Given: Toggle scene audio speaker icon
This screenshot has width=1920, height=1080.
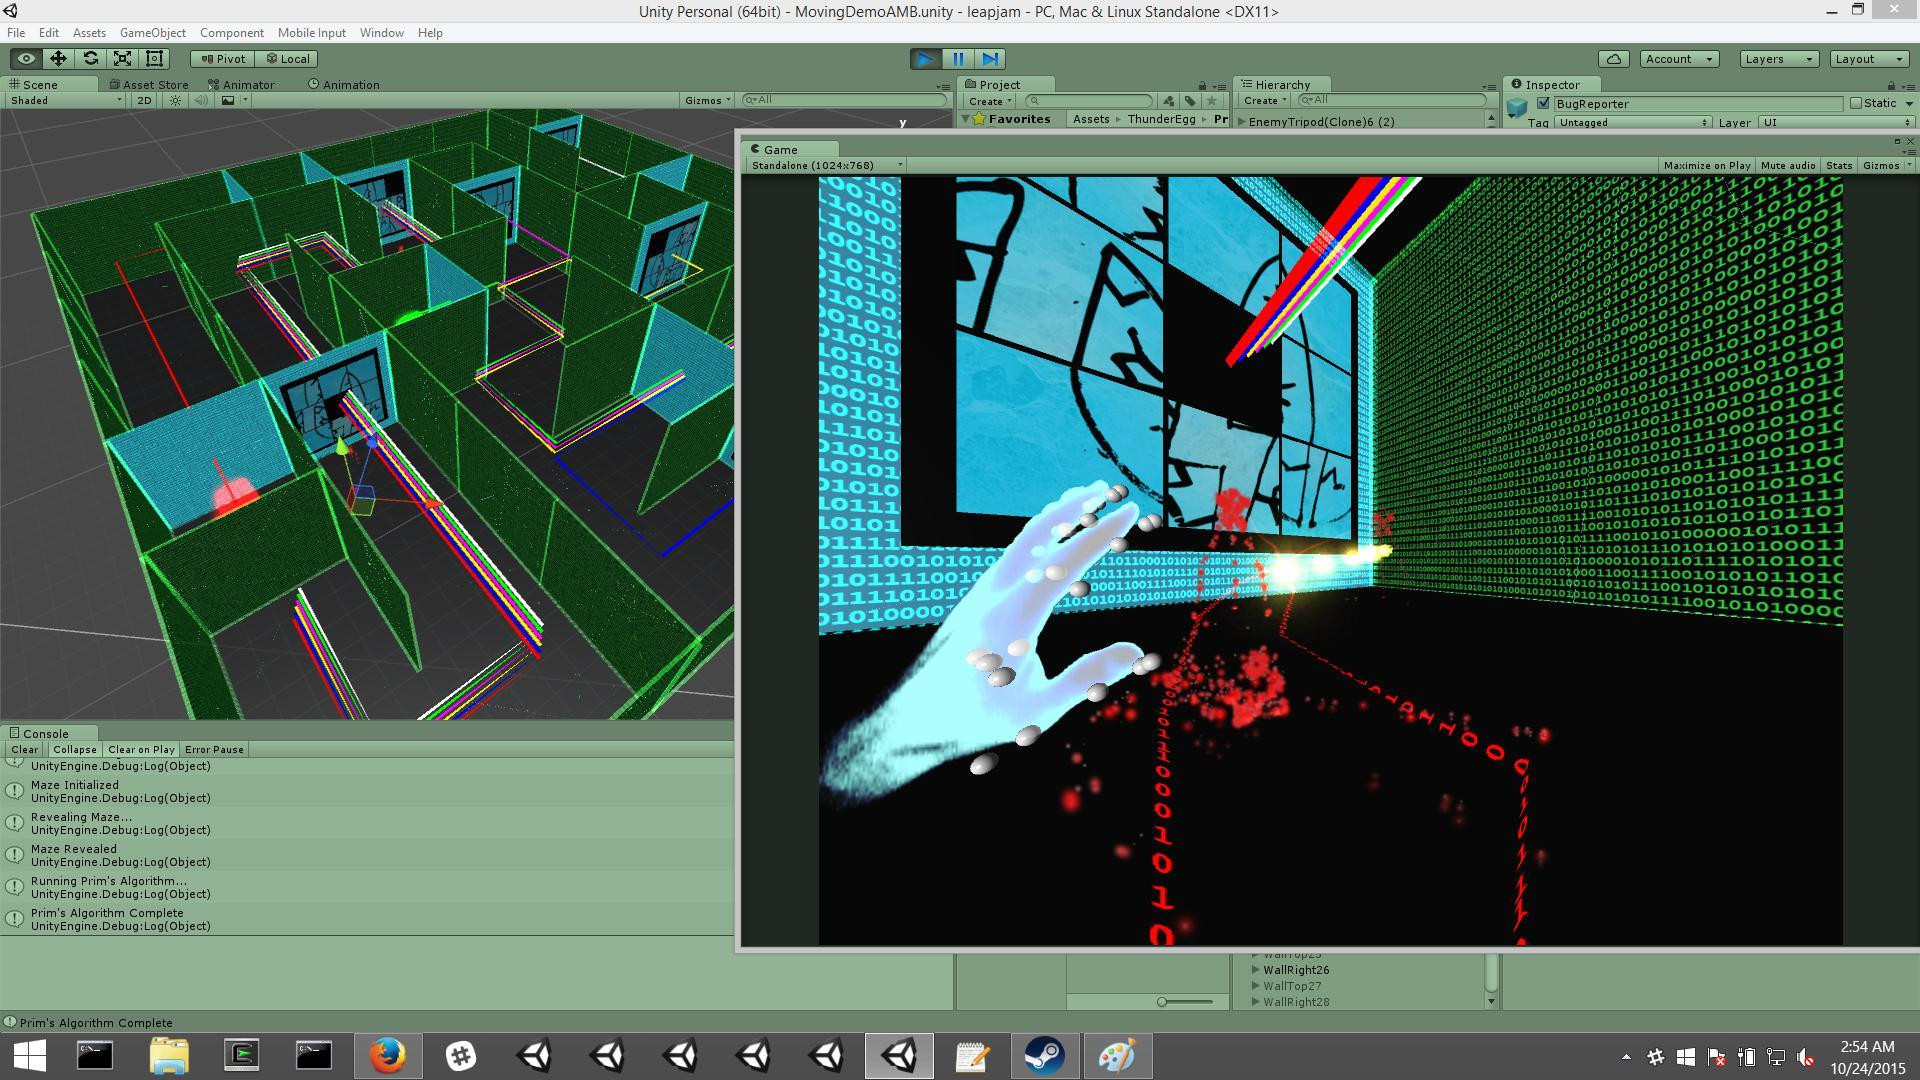Looking at the screenshot, I should (201, 100).
